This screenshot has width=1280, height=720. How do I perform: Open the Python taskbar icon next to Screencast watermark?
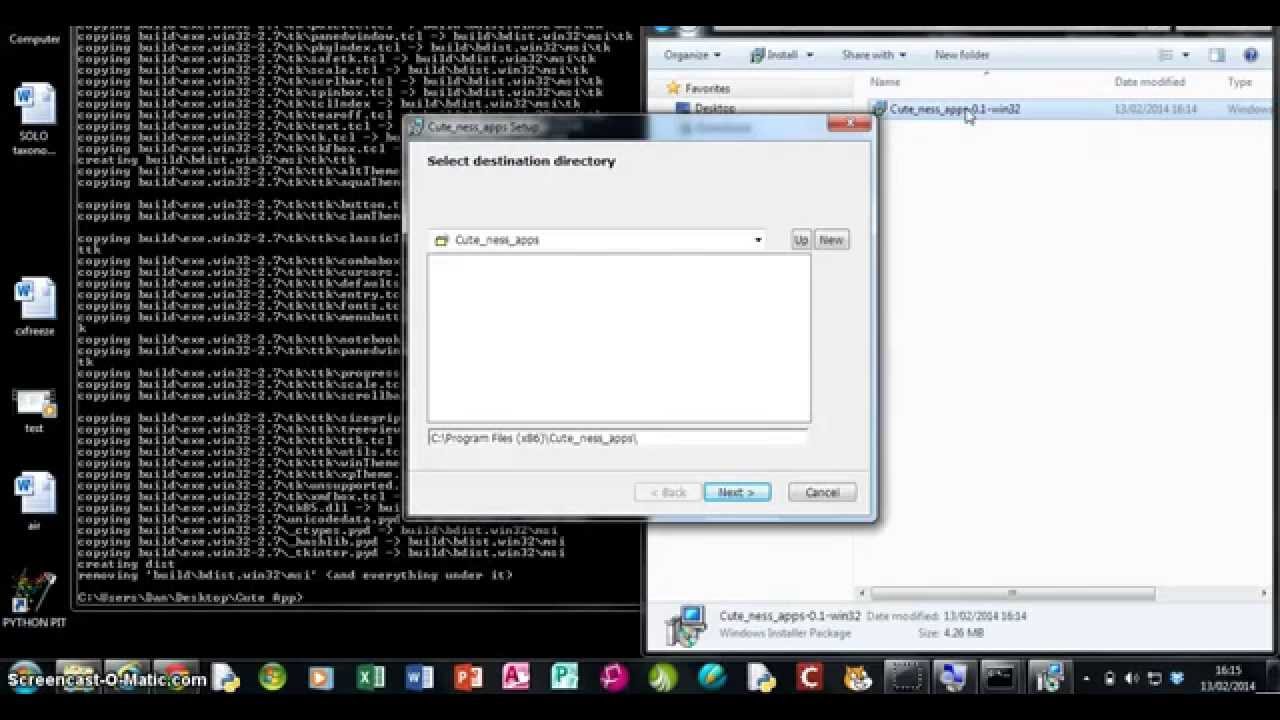click(x=226, y=678)
